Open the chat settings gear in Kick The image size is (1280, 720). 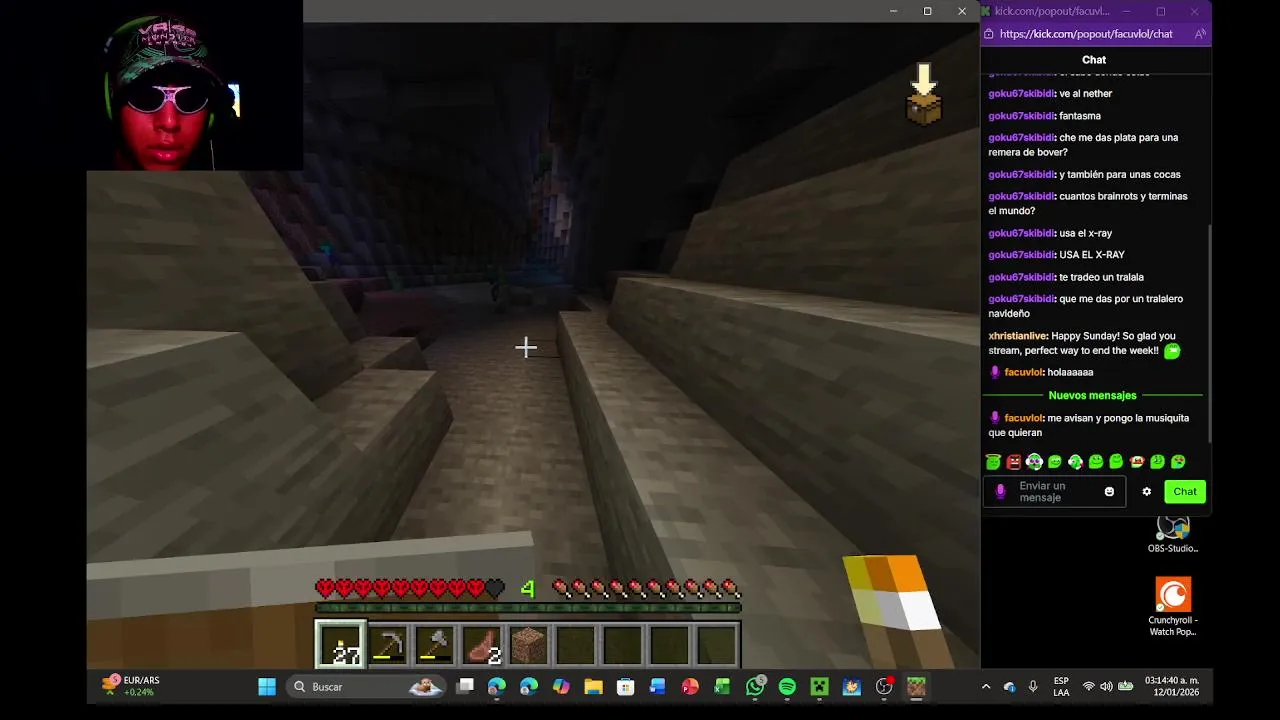[1147, 492]
